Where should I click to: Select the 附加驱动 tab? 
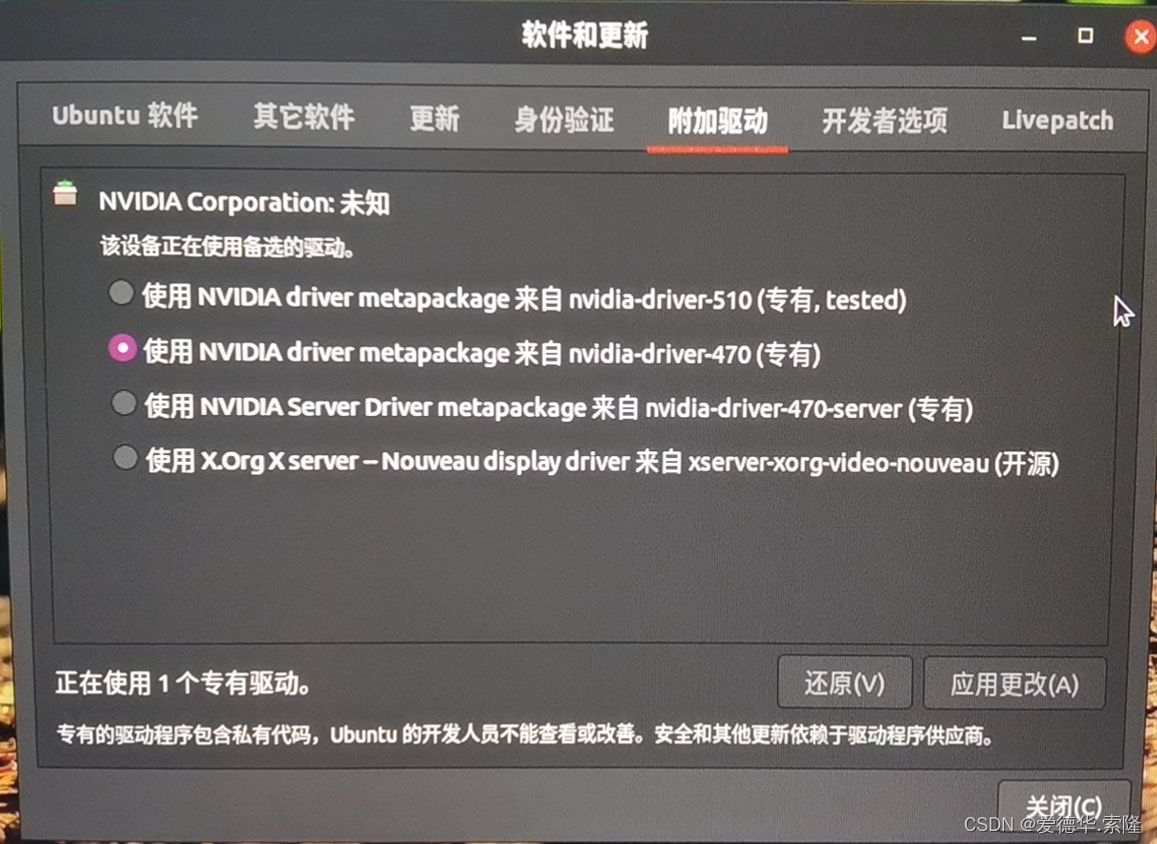point(717,121)
